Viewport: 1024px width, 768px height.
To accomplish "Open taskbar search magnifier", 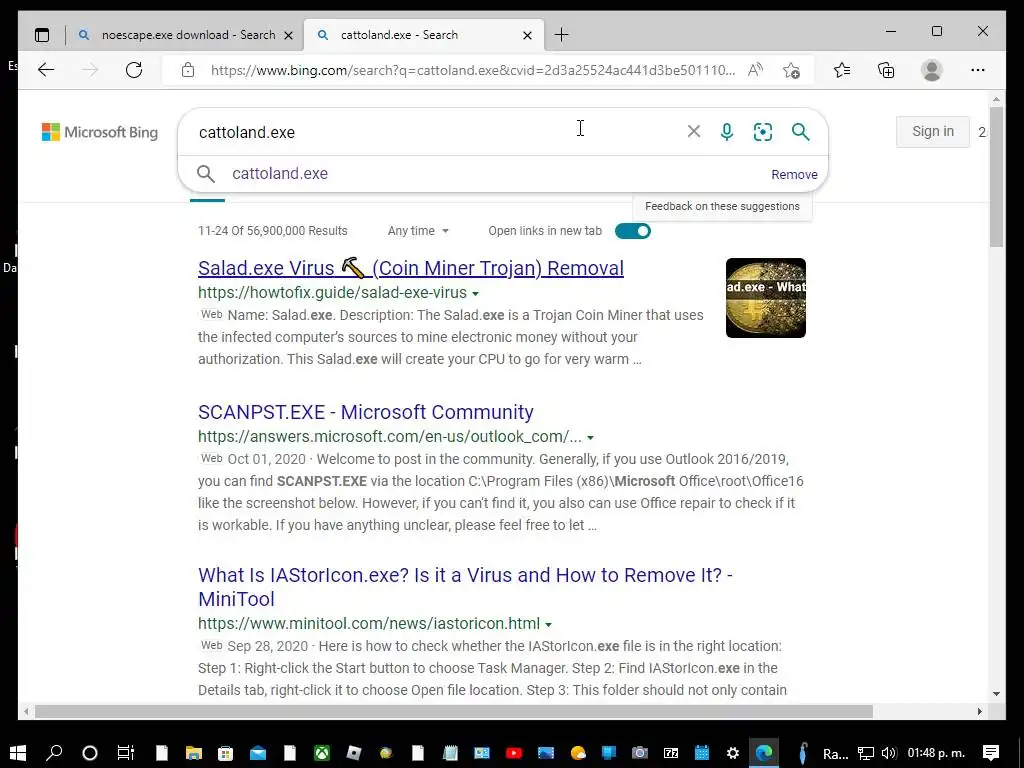I will point(54,753).
